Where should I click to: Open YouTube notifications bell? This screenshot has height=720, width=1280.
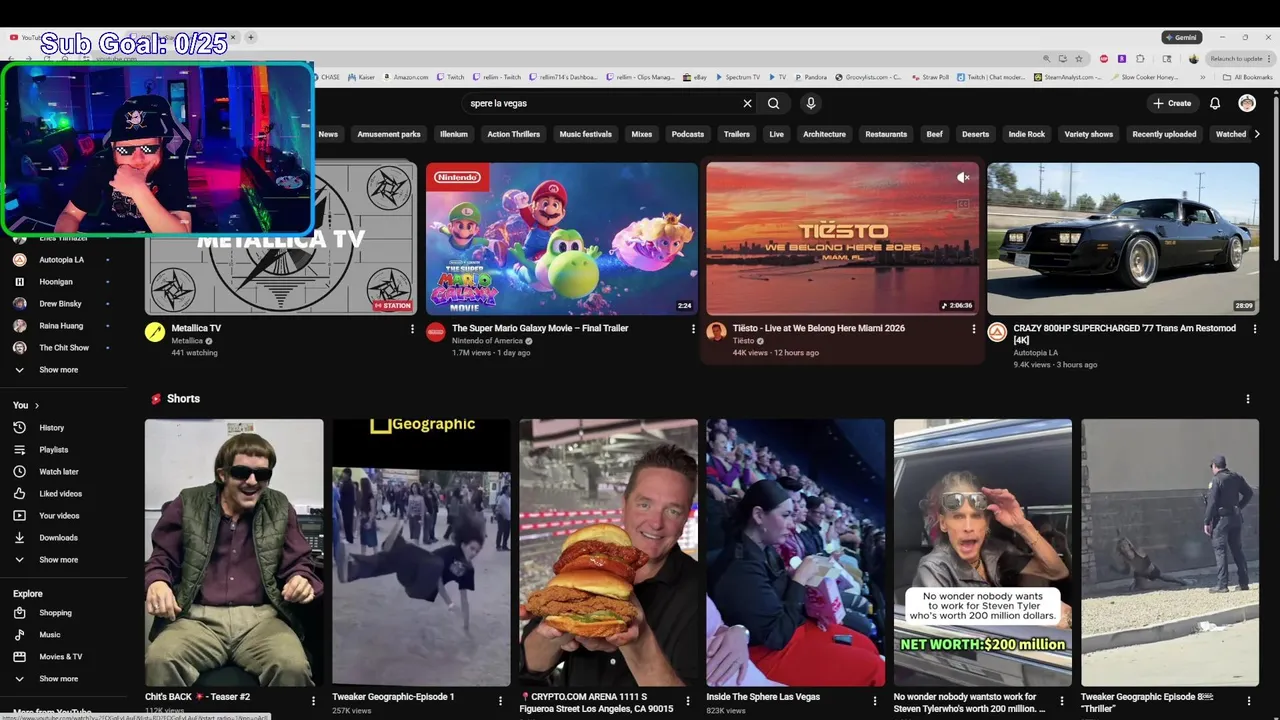(1215, 103)
